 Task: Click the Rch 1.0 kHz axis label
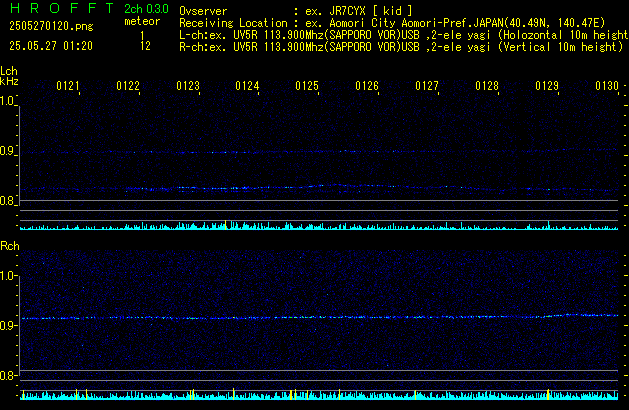click(7, 276)
